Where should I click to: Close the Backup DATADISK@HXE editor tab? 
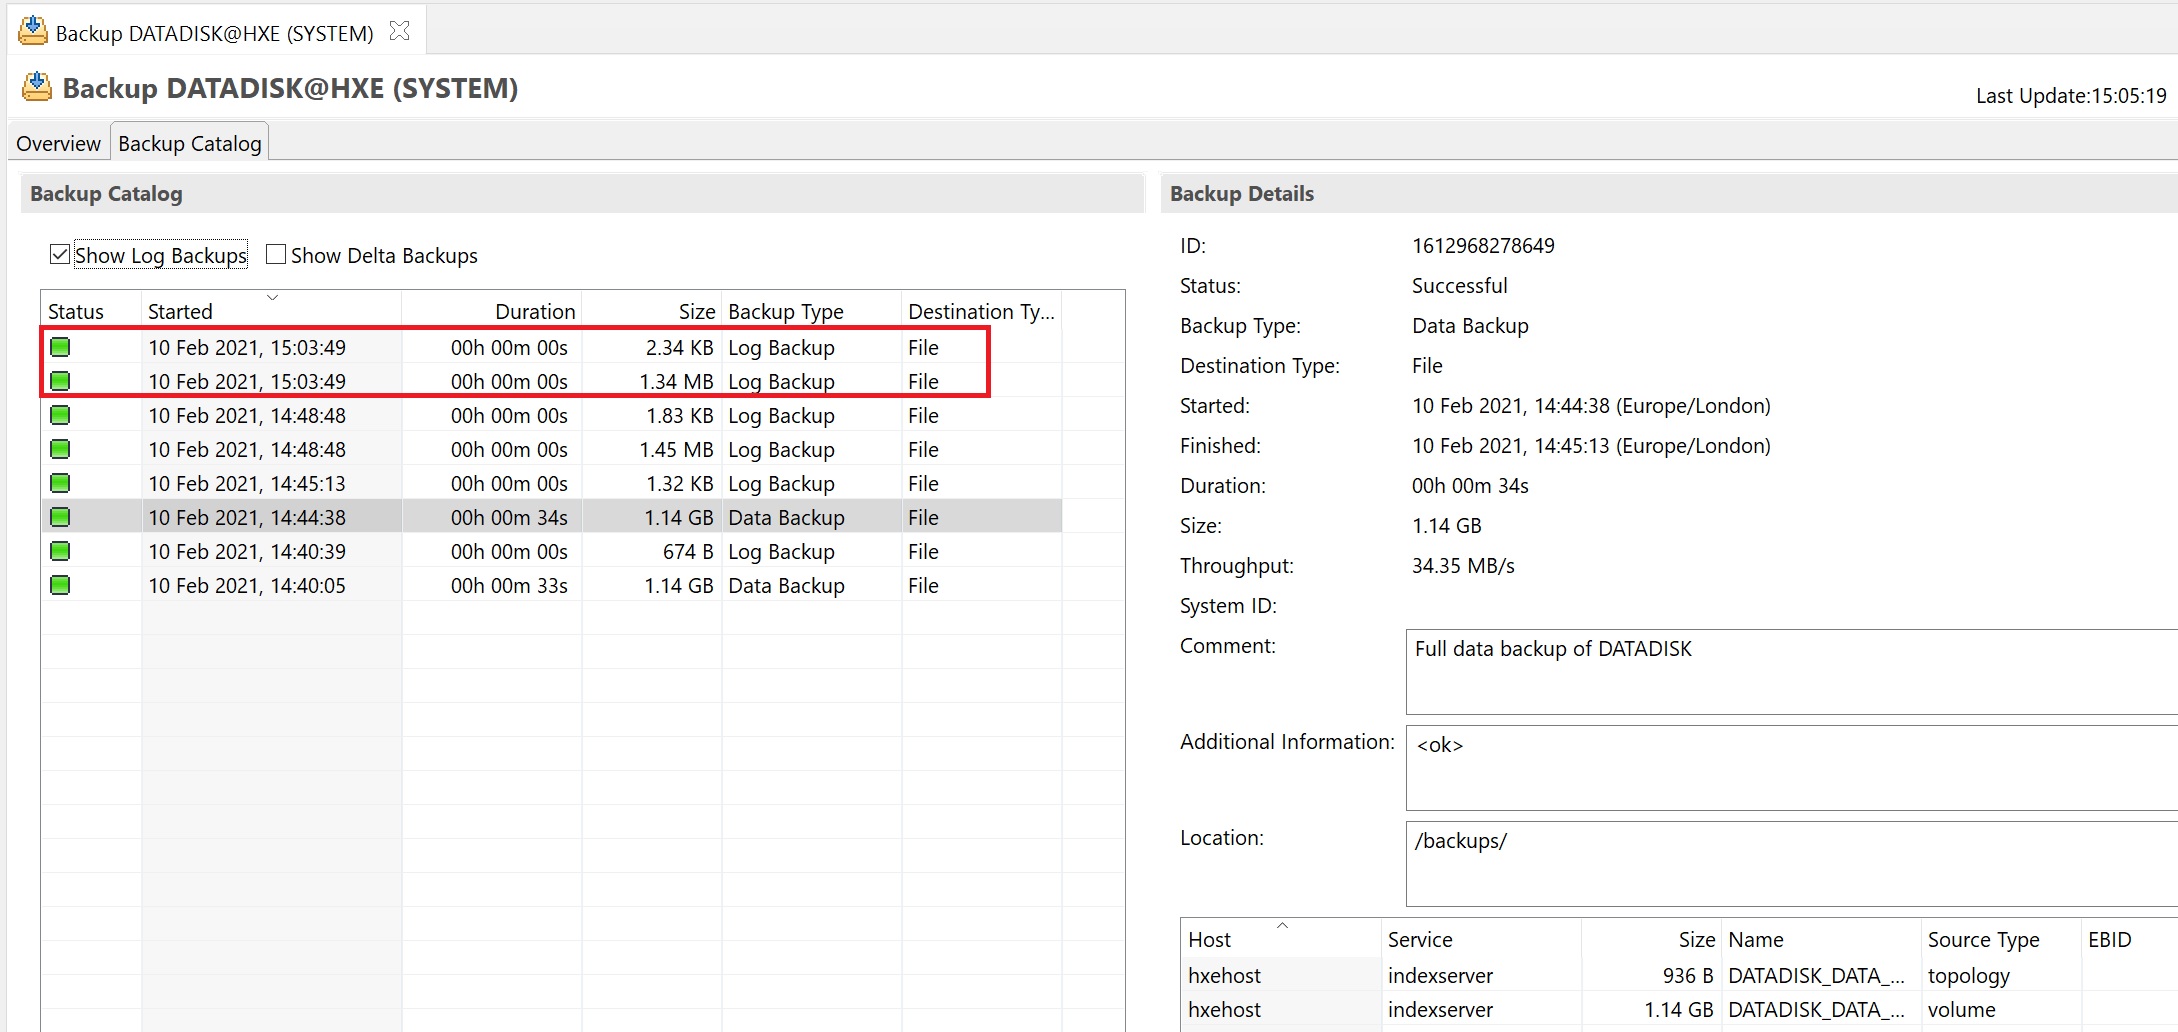pos(399,31)
